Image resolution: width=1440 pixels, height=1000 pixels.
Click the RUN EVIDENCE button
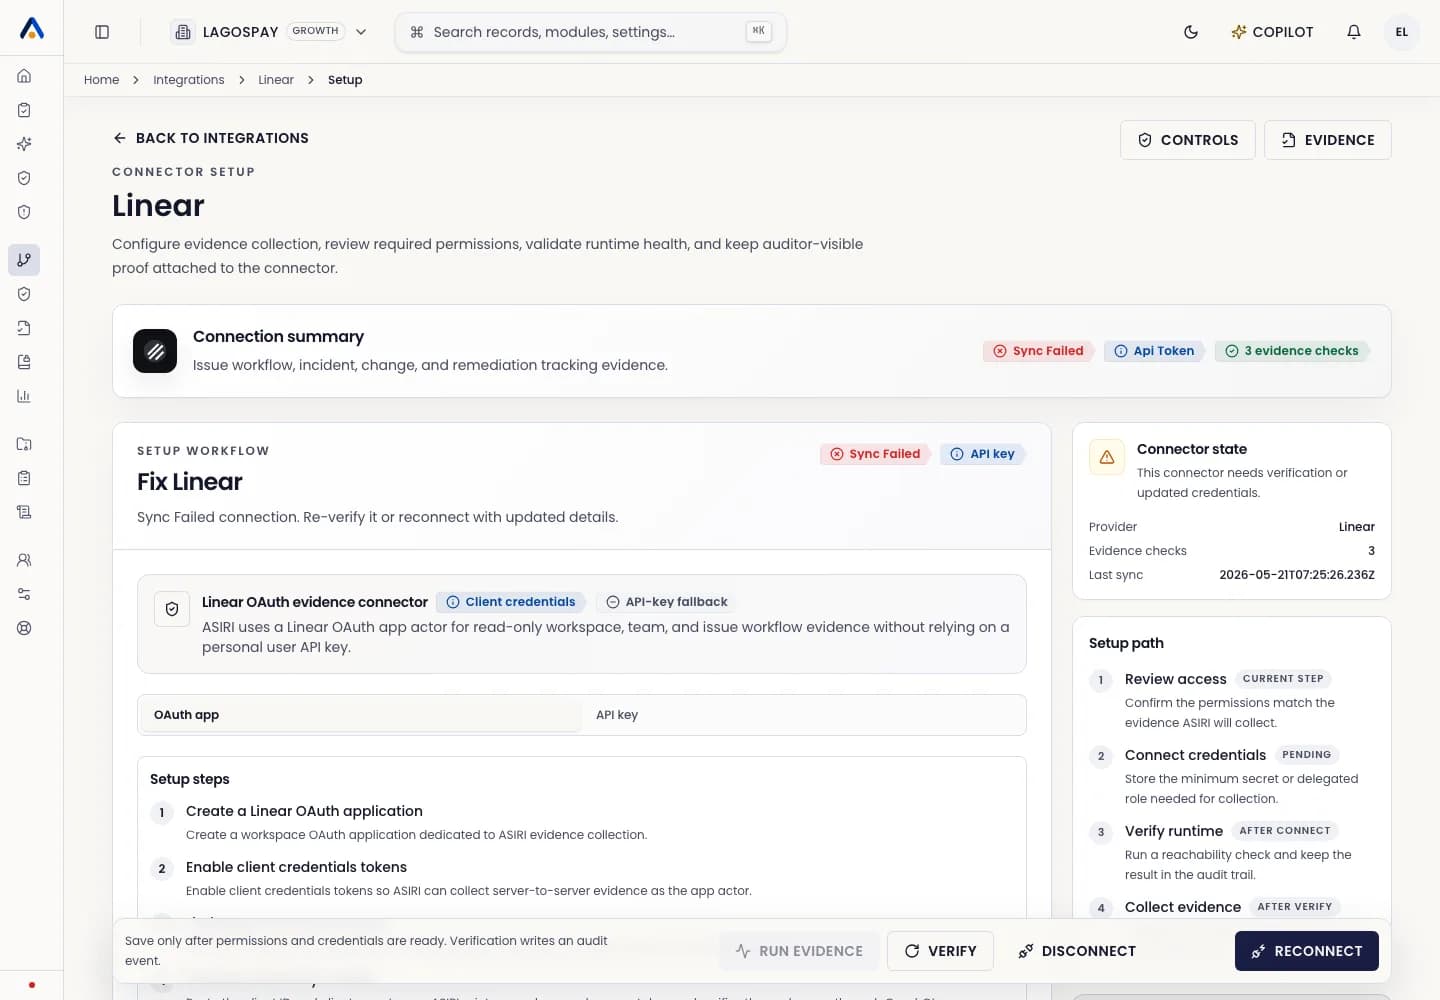coord(799,951)
